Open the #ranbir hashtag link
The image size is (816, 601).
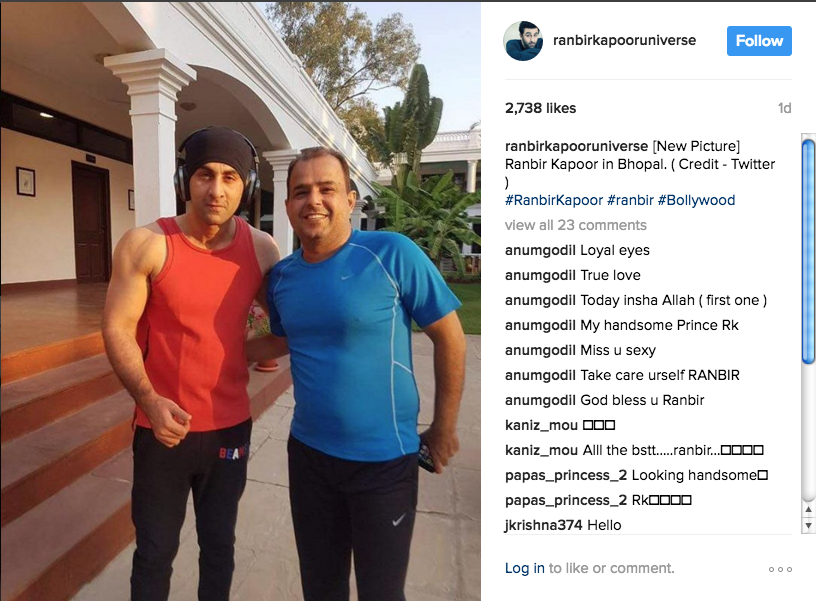point(630,200)
